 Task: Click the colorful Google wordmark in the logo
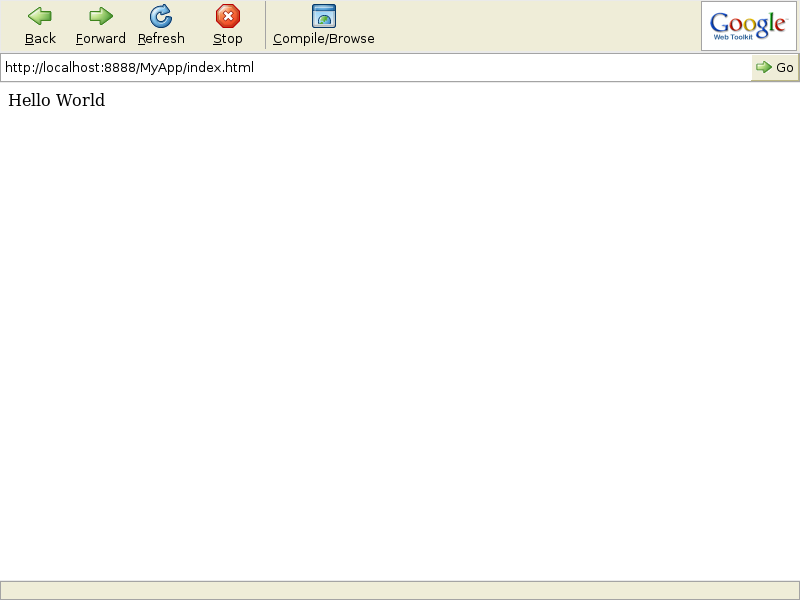pos(748,23)
